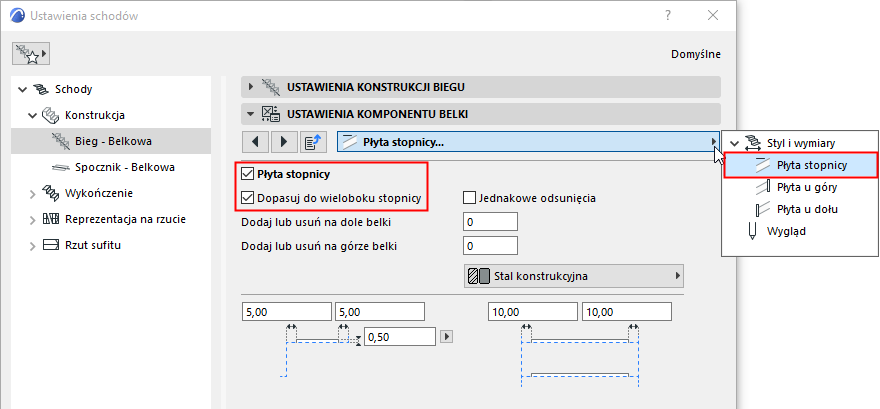Select Schody in the tree
The width and height of the screenshot is (880, 409).
pyautogui.click(x=74, y=89)
